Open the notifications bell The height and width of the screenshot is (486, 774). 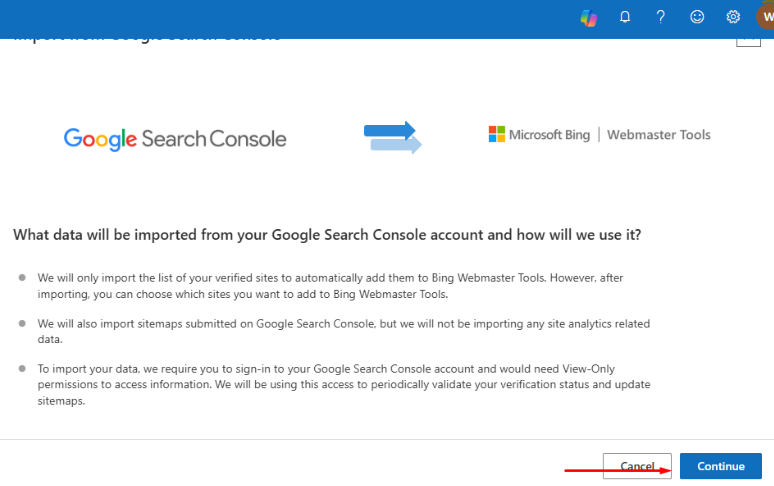[625, 17]
